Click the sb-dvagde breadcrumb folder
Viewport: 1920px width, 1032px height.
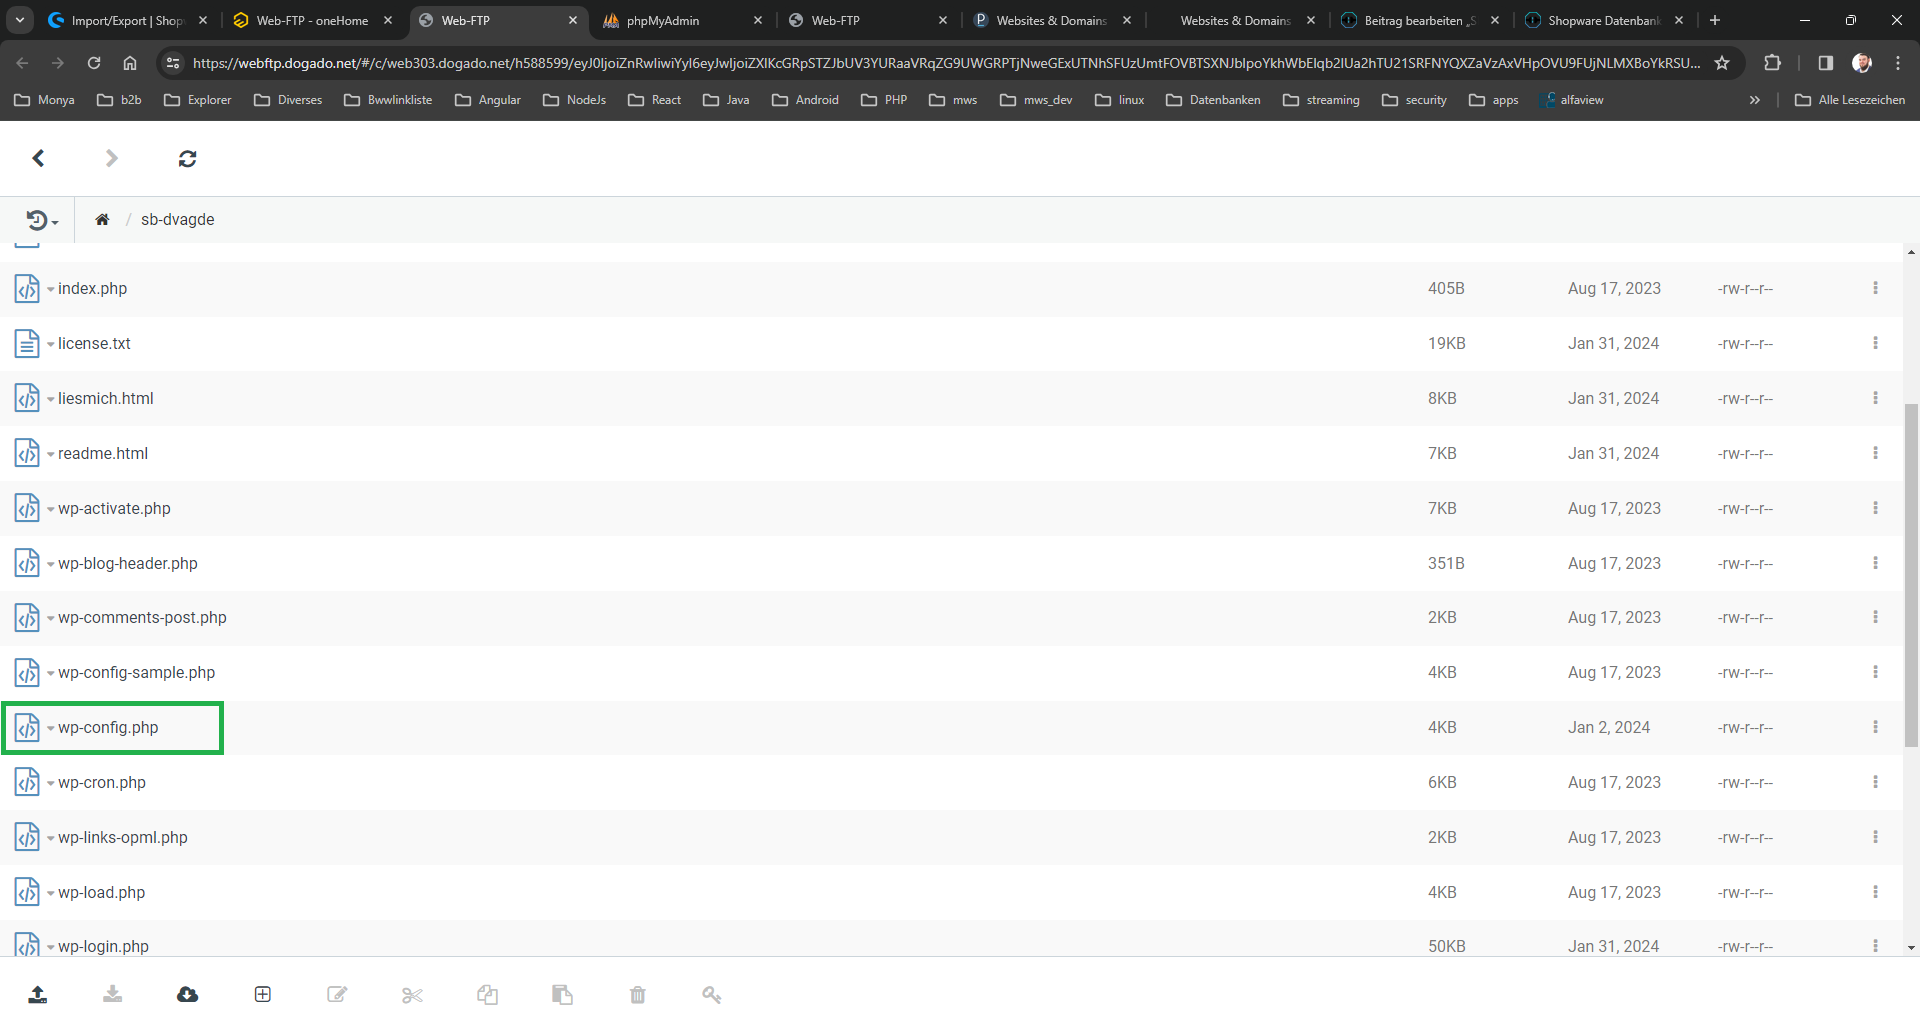pos(177,220)
